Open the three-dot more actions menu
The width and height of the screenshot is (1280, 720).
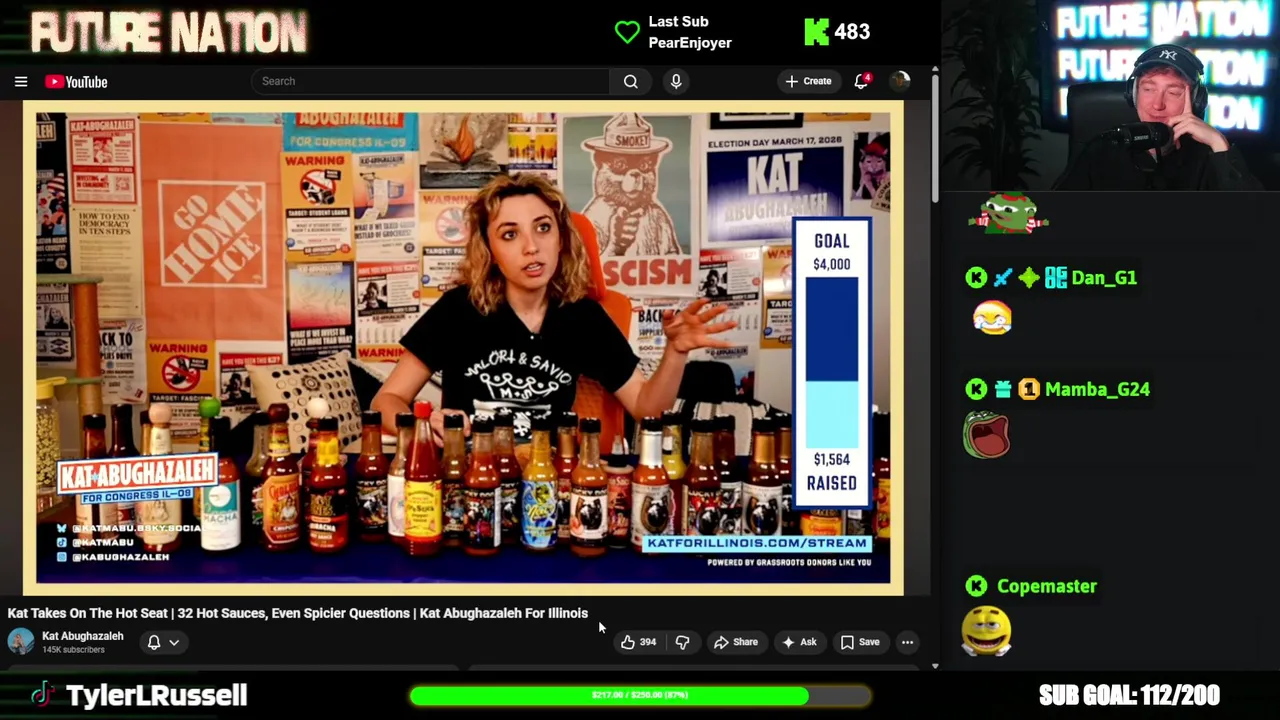907,642
